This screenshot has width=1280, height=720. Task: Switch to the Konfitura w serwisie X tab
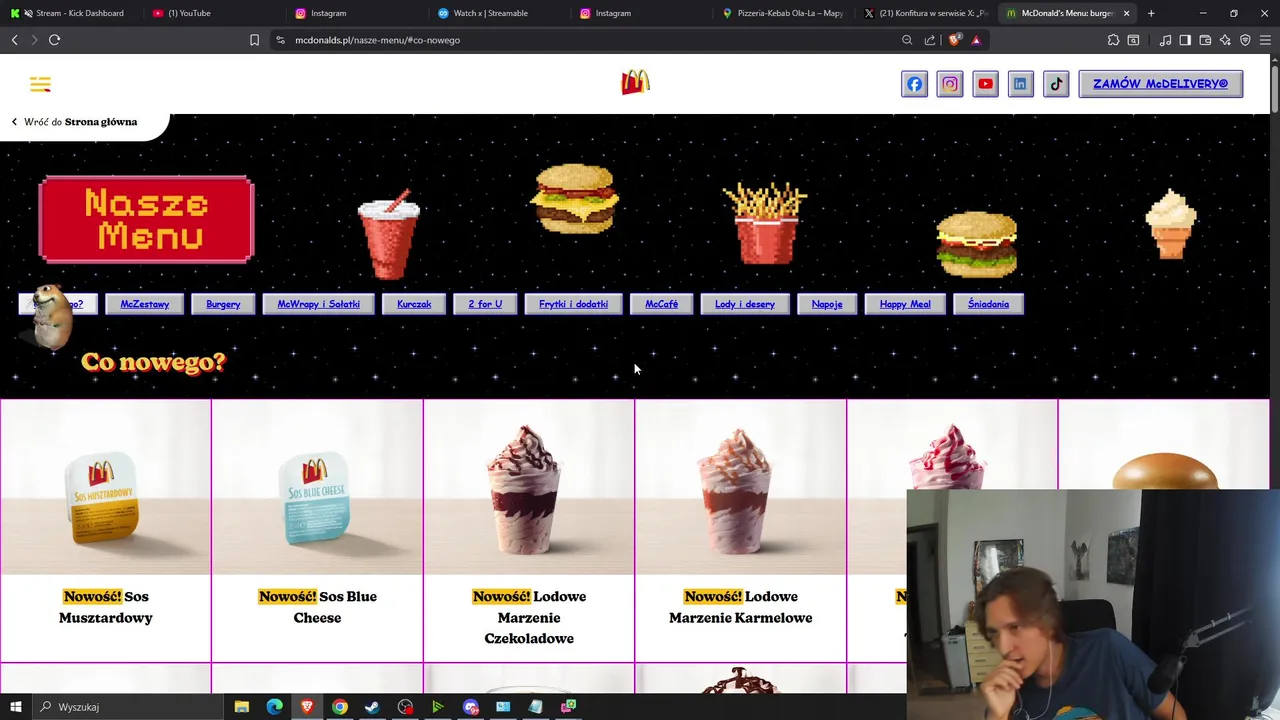(x=926, y=13)
